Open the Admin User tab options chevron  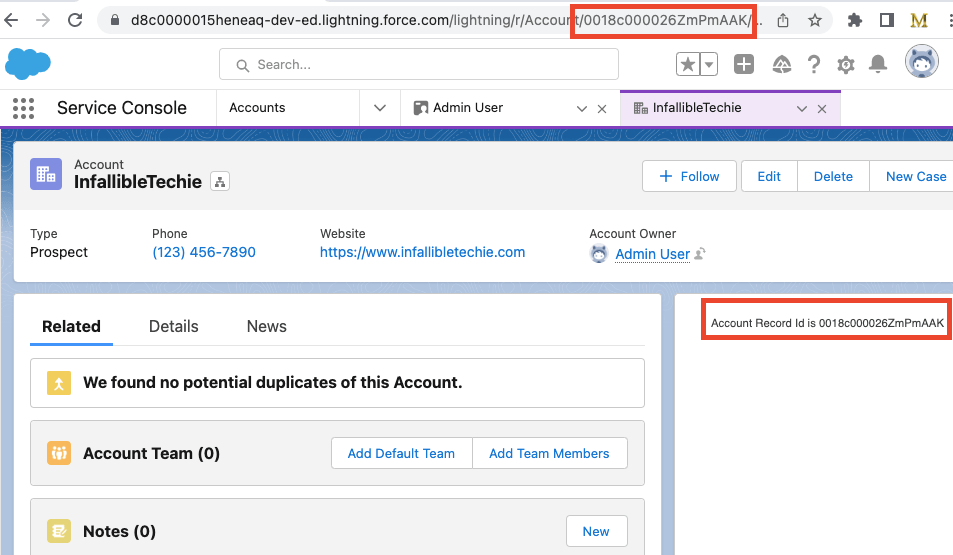click(582, 109)
